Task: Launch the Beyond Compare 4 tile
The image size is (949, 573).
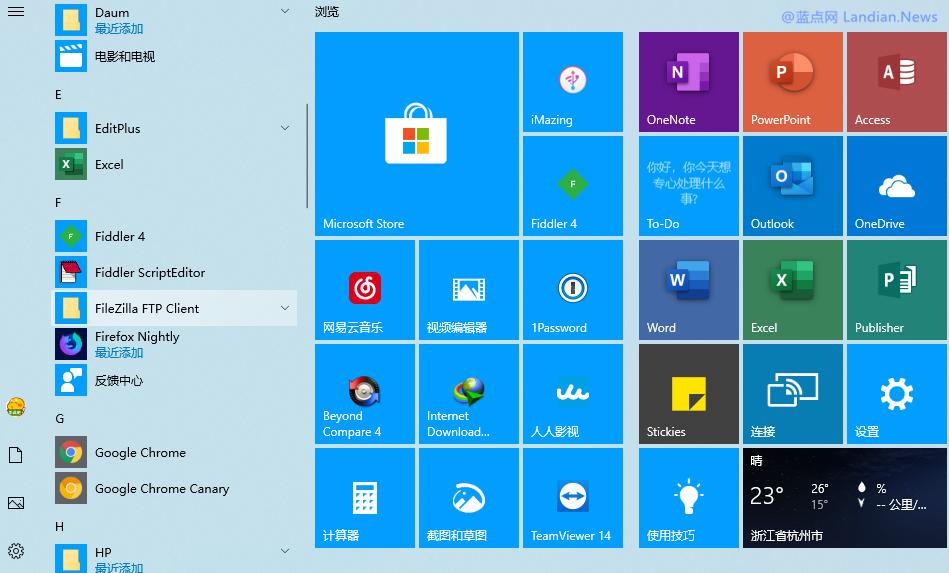Action: [x=364, y=394]
